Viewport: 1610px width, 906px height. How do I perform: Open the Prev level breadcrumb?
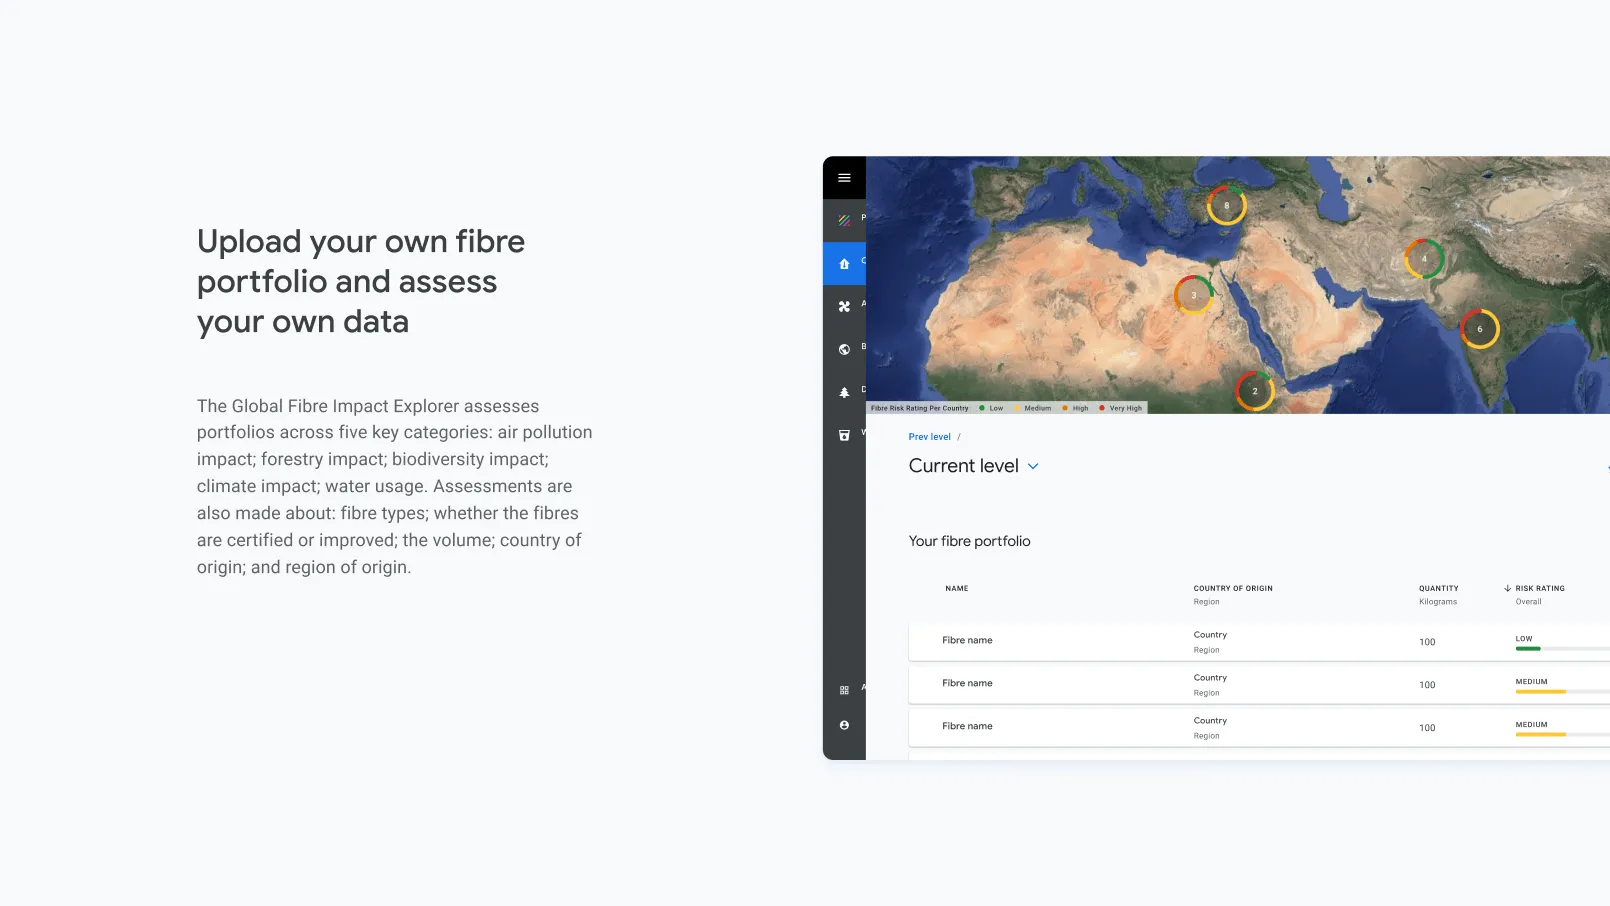coord(928,436)
